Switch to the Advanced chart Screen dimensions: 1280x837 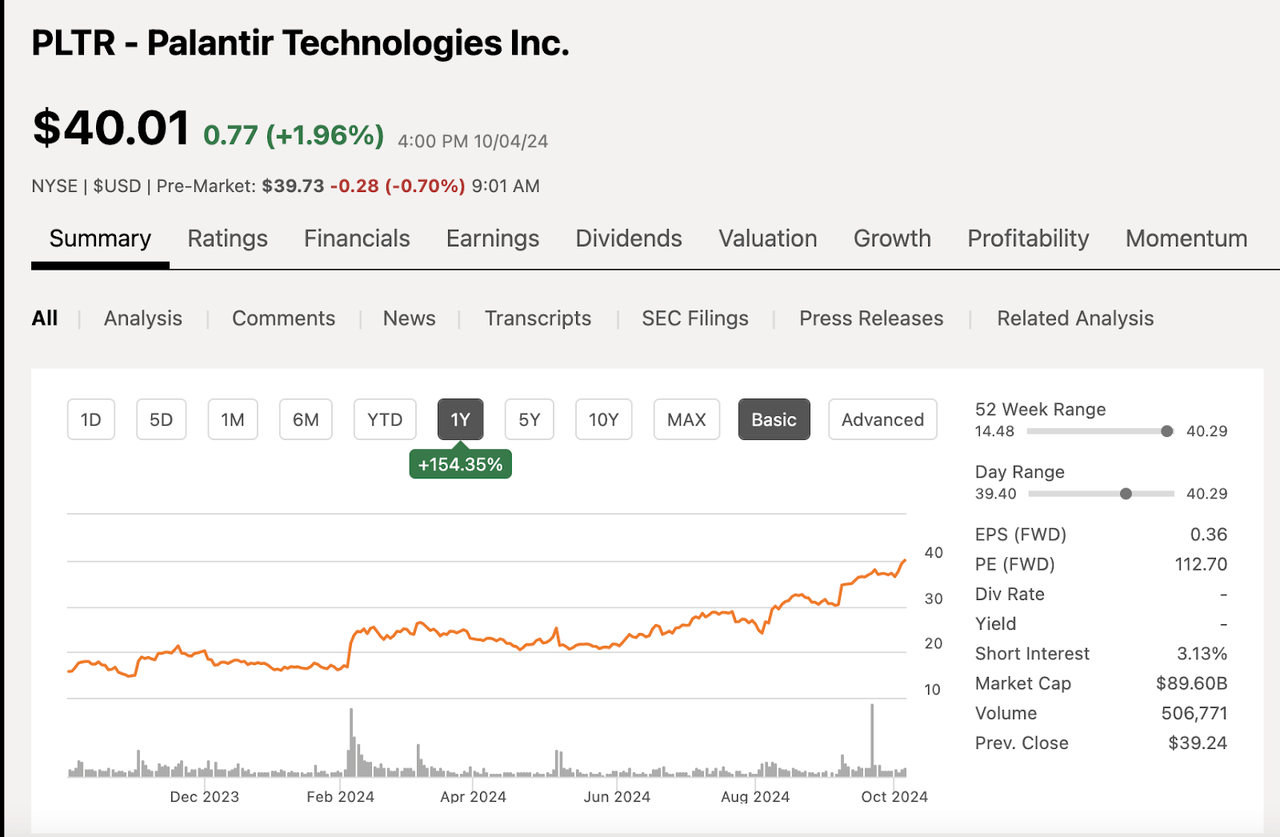tap(883, 420)
